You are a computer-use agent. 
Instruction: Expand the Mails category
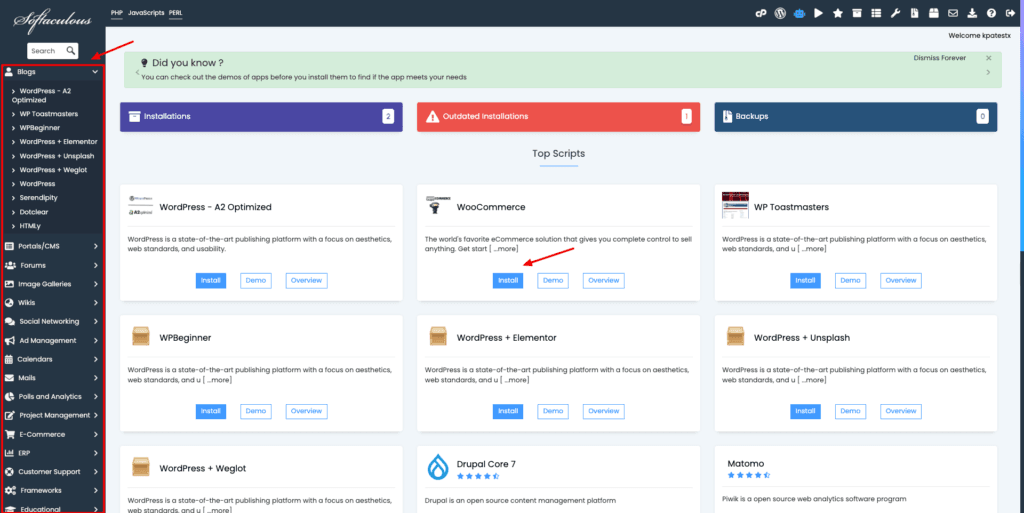(x=52, y=378)
